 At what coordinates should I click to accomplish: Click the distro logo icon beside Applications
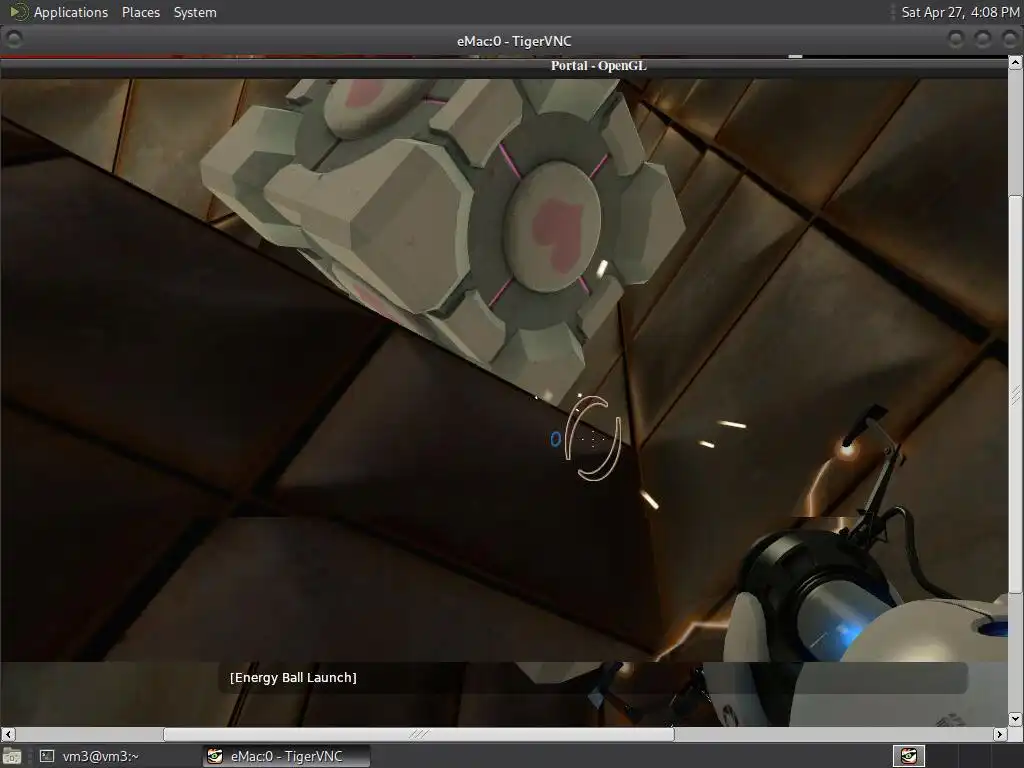18,12
